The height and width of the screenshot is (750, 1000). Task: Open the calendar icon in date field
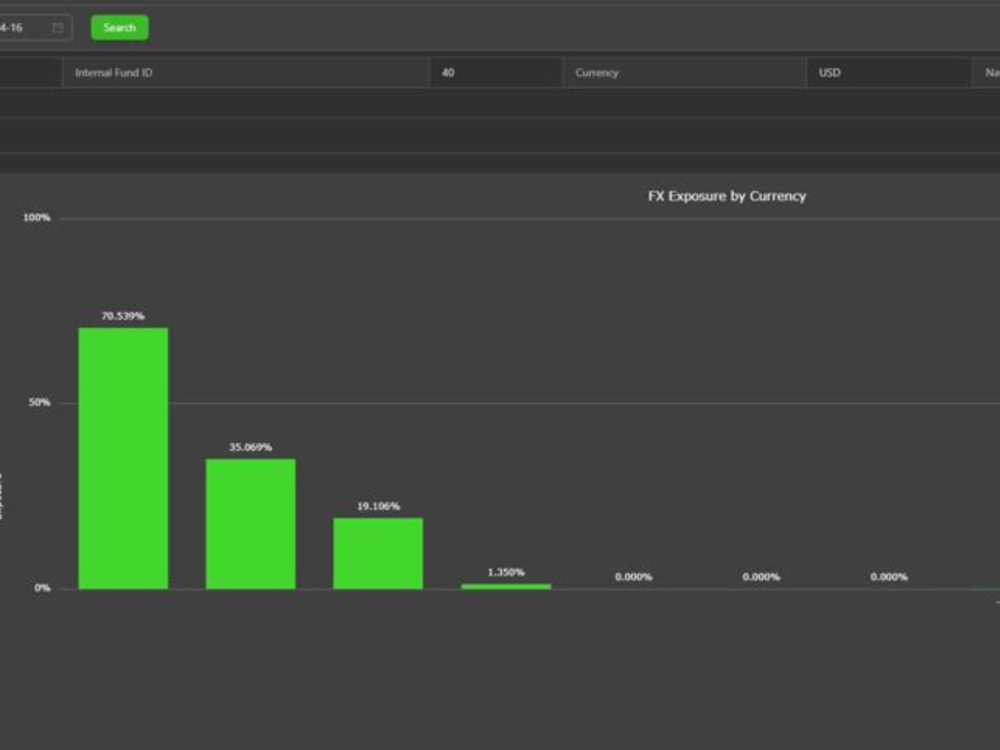coord(58,27)
